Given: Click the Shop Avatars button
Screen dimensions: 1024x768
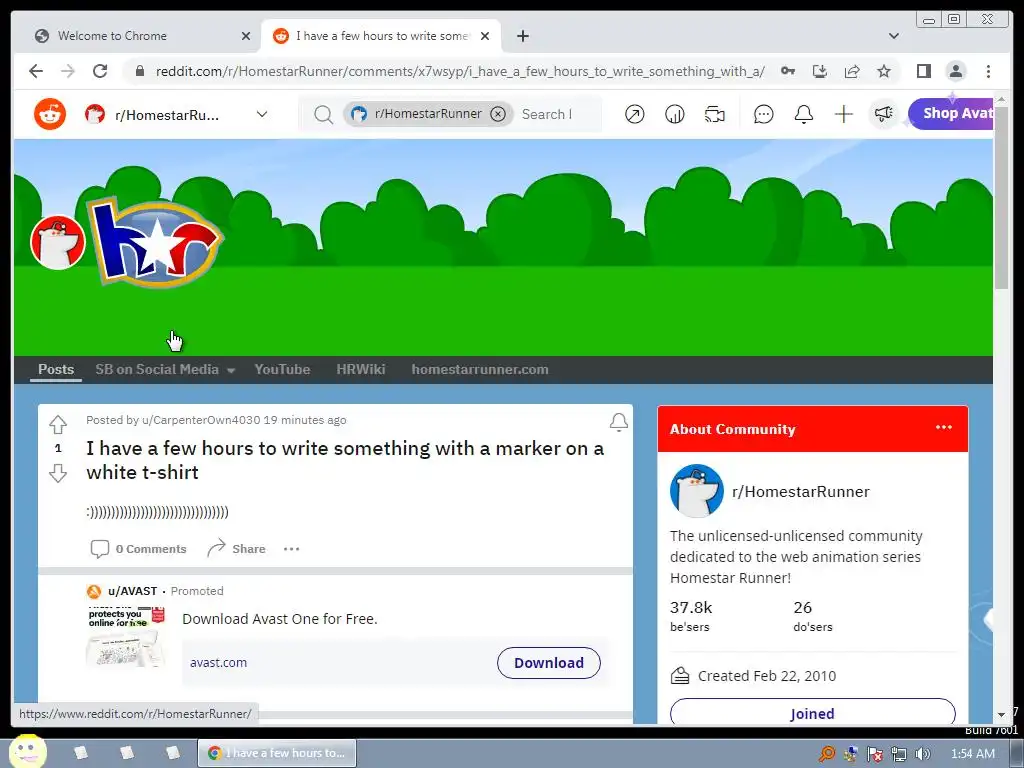Looking at the screenshot, I should click(952, 114).
